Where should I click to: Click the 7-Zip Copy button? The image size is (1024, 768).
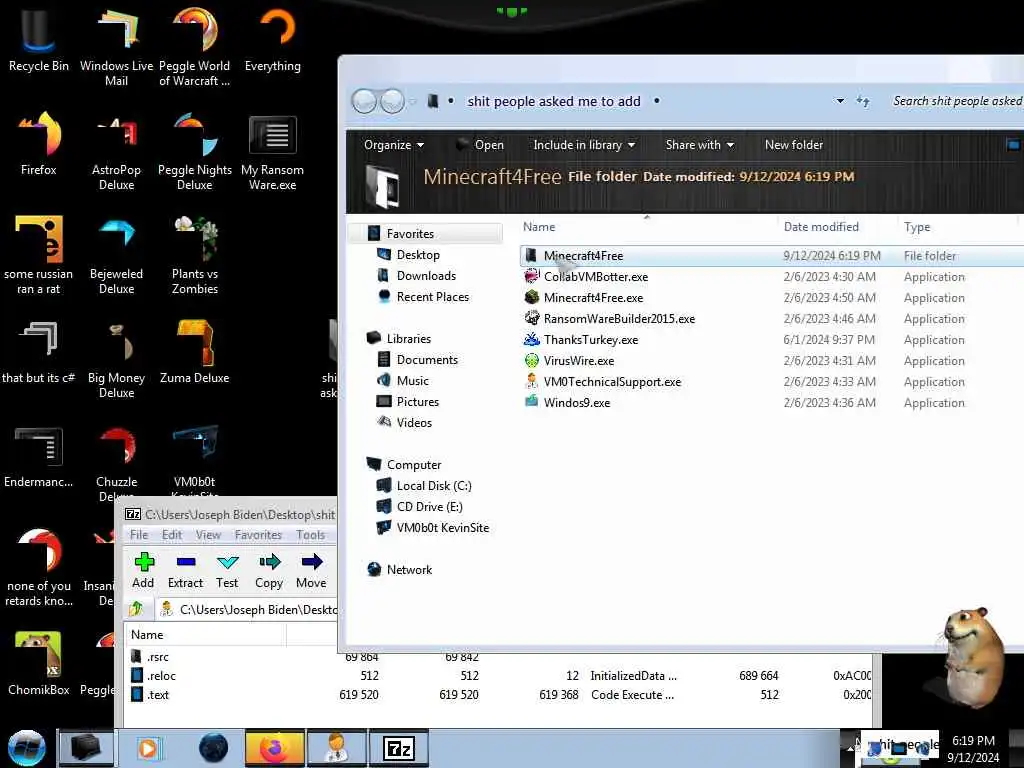coord(269,571)
